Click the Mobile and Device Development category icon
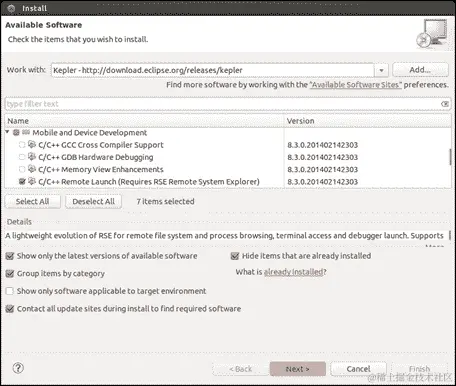456x386 pixels. (x=26, y=133)
